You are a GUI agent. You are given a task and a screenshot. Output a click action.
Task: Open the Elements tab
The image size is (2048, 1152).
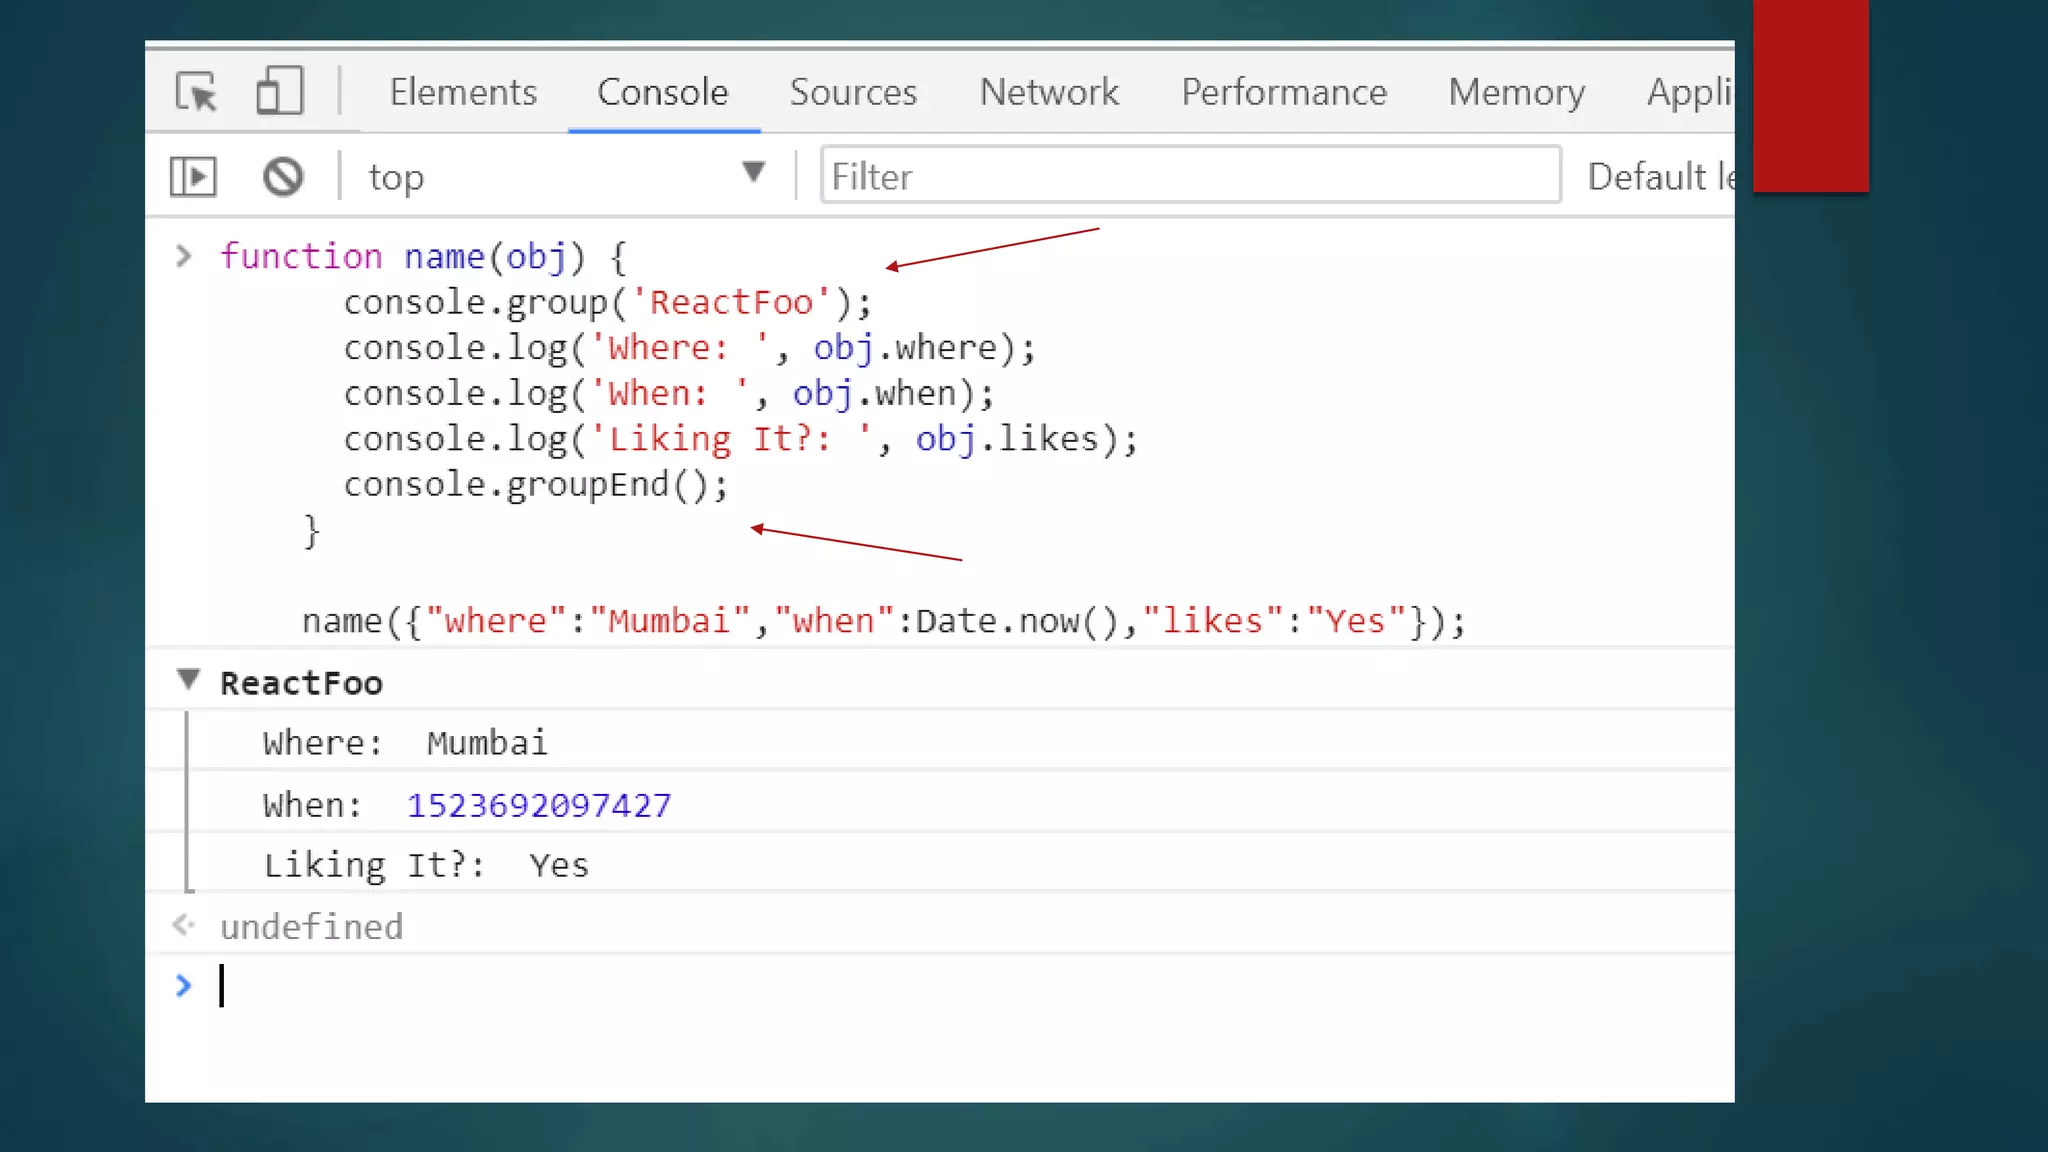coord(463,92)
